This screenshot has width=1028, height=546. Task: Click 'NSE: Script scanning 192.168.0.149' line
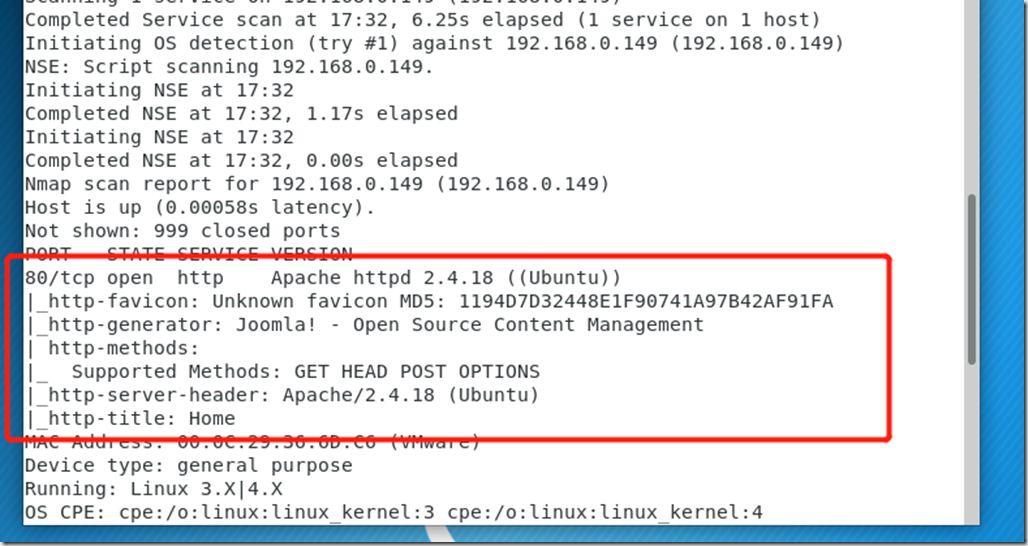(x=229, y=67)
